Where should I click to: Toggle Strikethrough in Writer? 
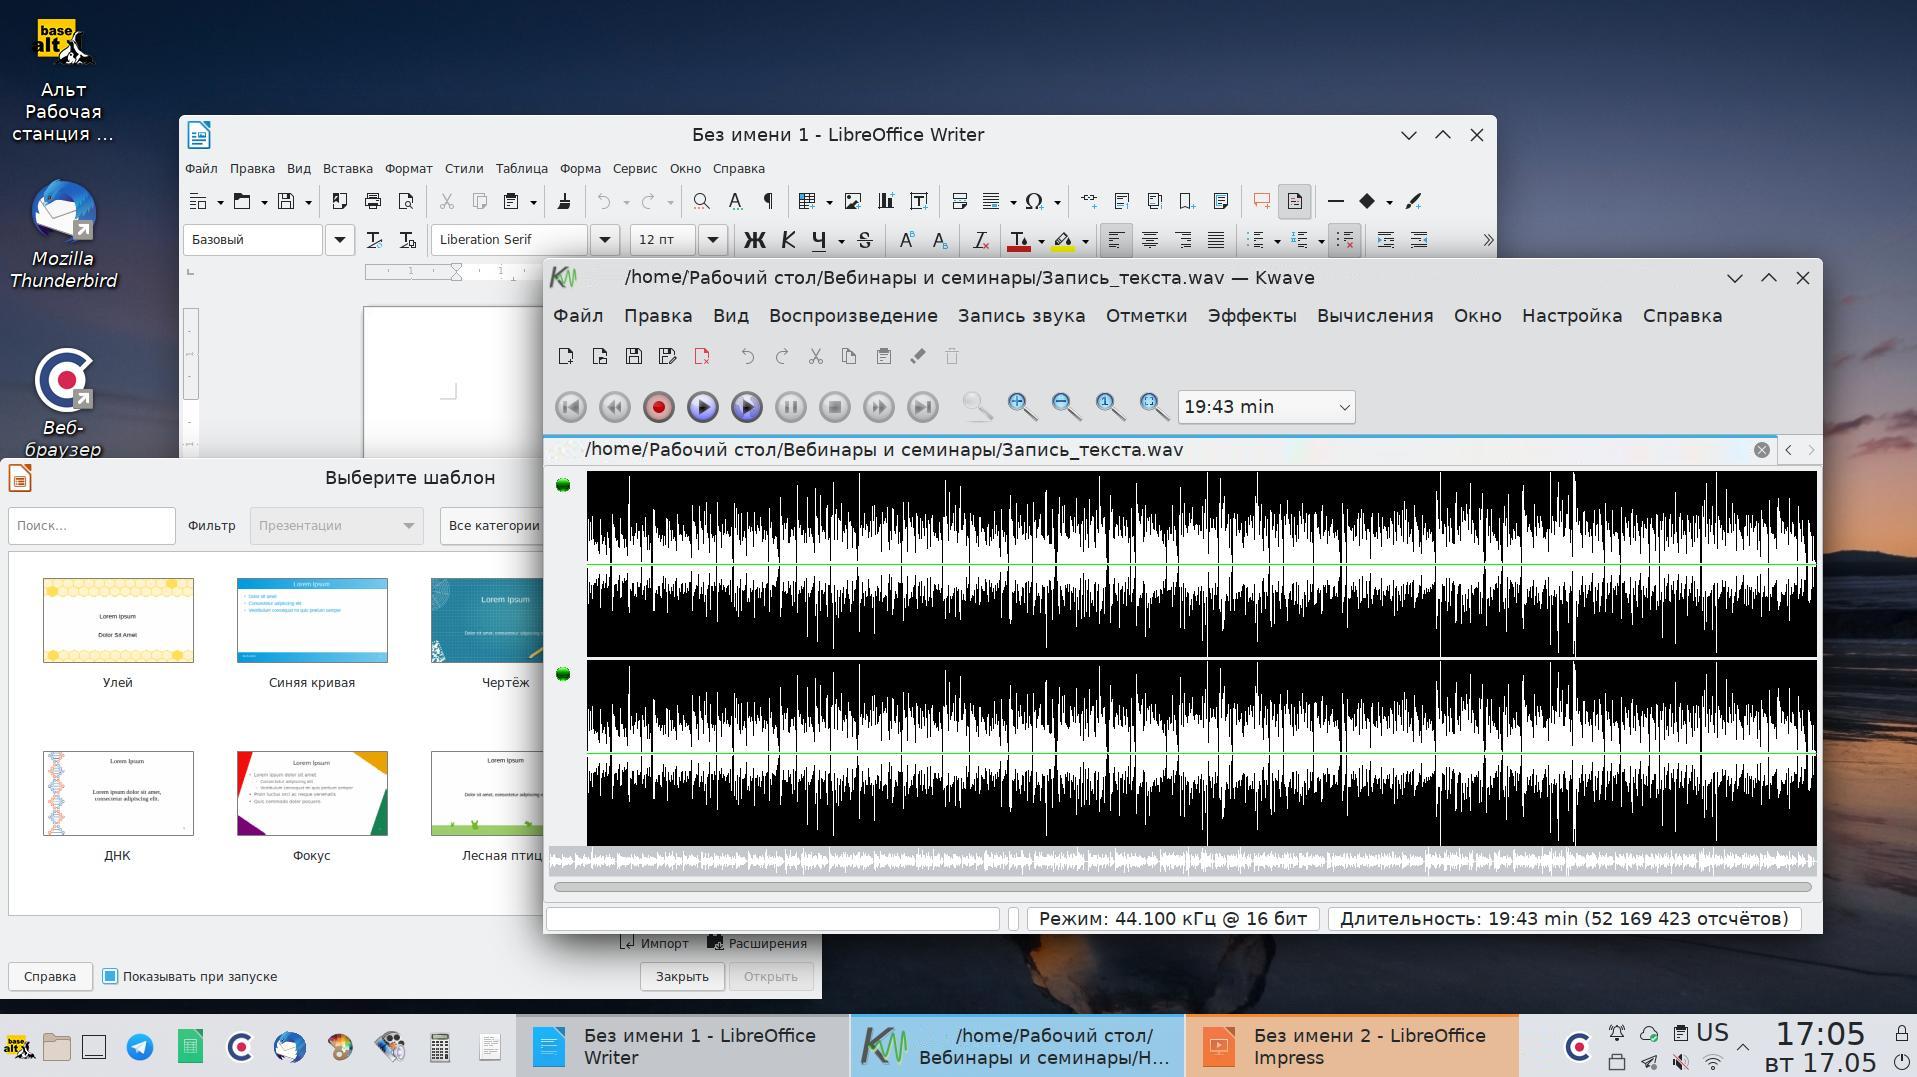[865, 240]
